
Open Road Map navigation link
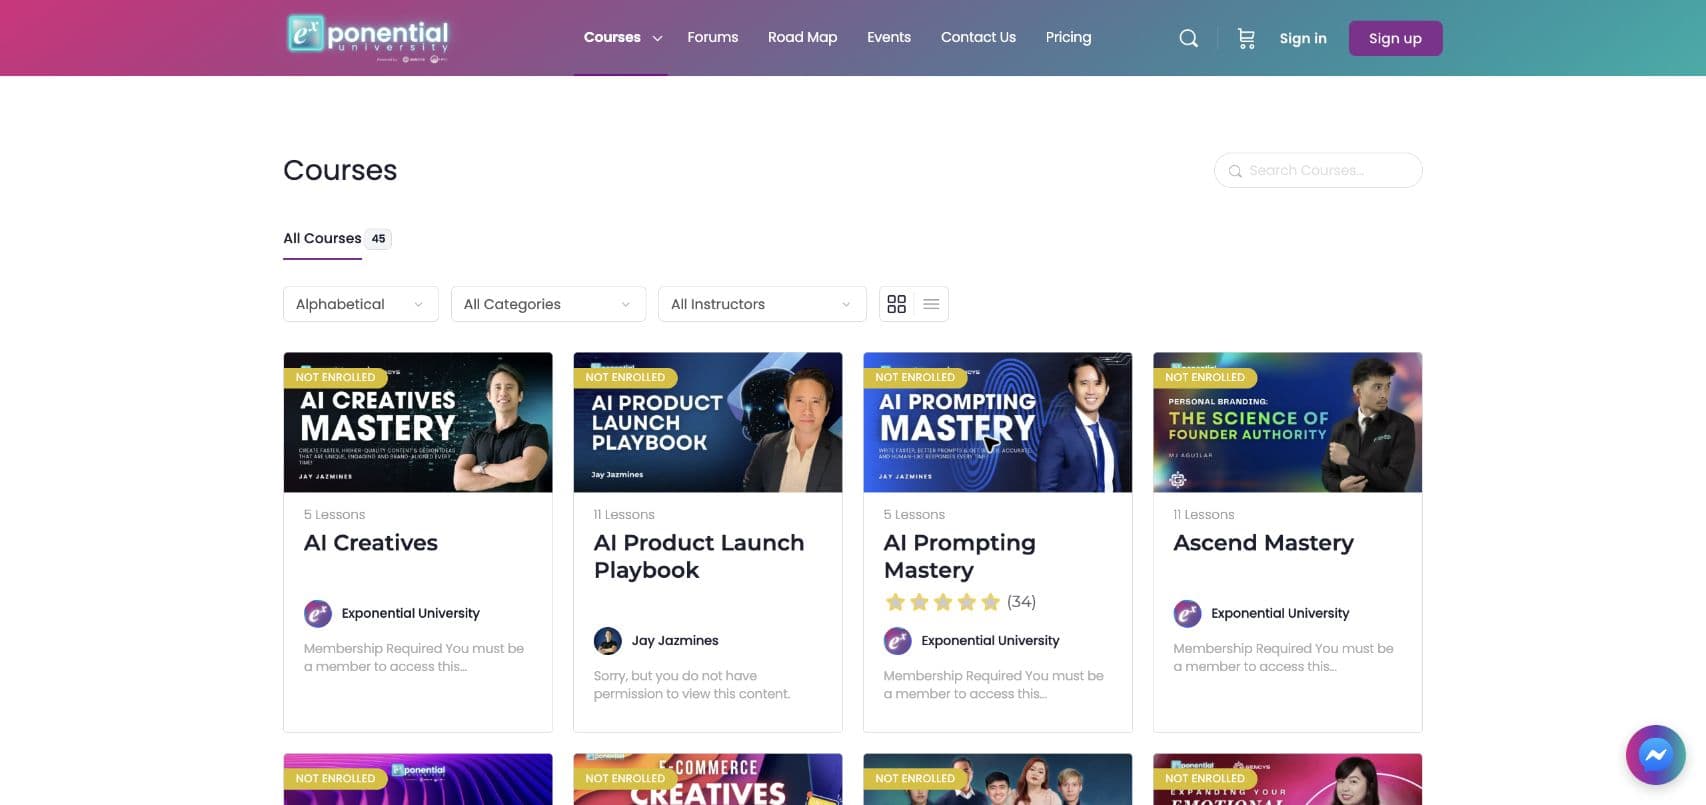[802, 37]
